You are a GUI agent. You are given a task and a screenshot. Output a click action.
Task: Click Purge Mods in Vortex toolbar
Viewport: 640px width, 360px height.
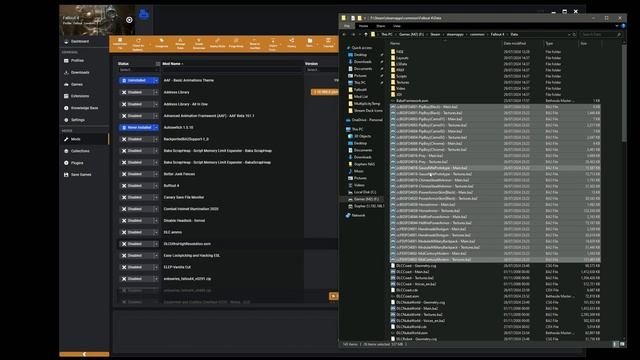coord(236,43)
